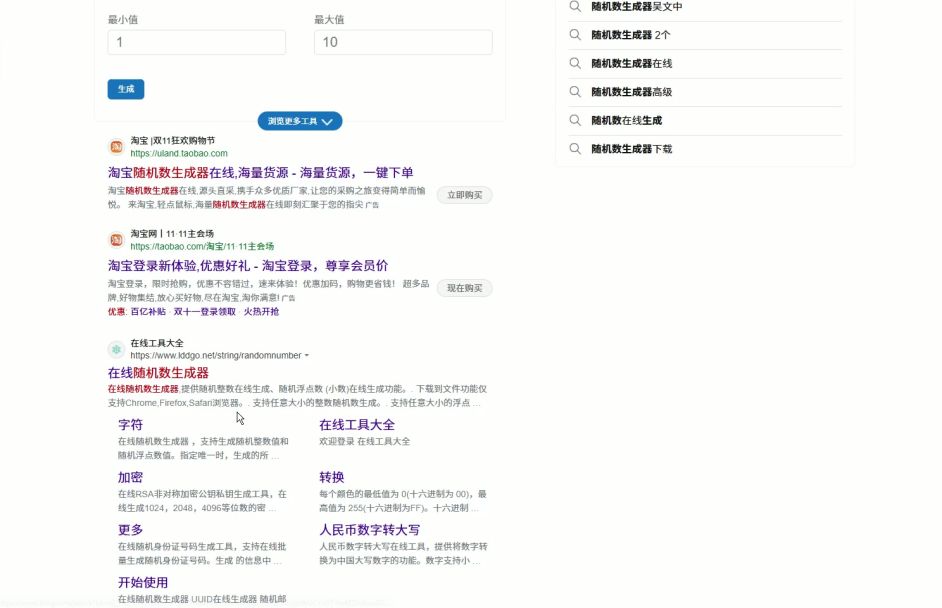Open the https://uland.taobao.com URL link
Screen dimensions: 942x608
pyautogui.click(x=179, y=153)
